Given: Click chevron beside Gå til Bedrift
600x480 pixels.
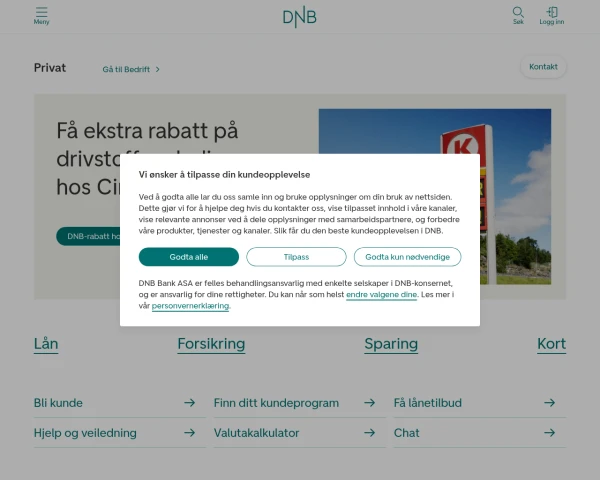Looking at the screenshot, I should coord(158,69).
